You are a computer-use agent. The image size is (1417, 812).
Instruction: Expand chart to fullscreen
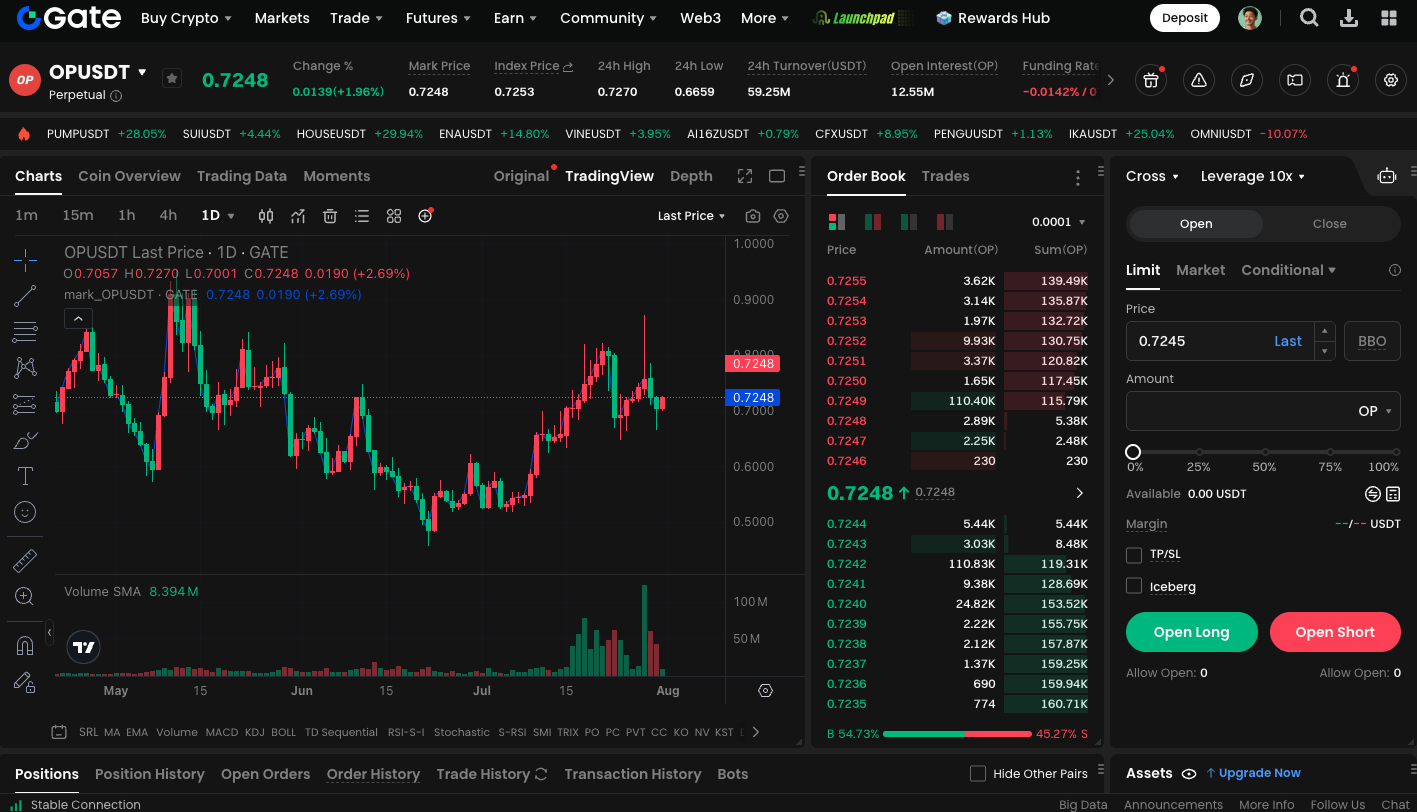pos(745,176)
